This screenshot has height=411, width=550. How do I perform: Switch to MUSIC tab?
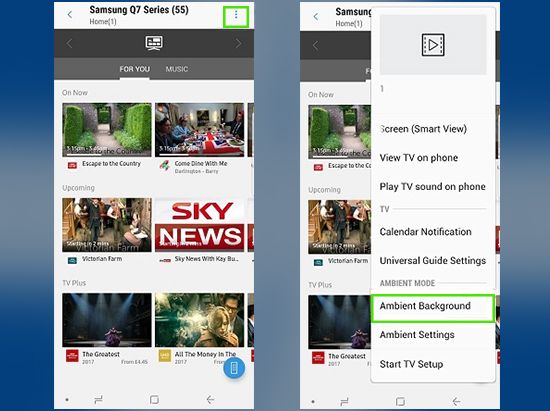(177, 69)
